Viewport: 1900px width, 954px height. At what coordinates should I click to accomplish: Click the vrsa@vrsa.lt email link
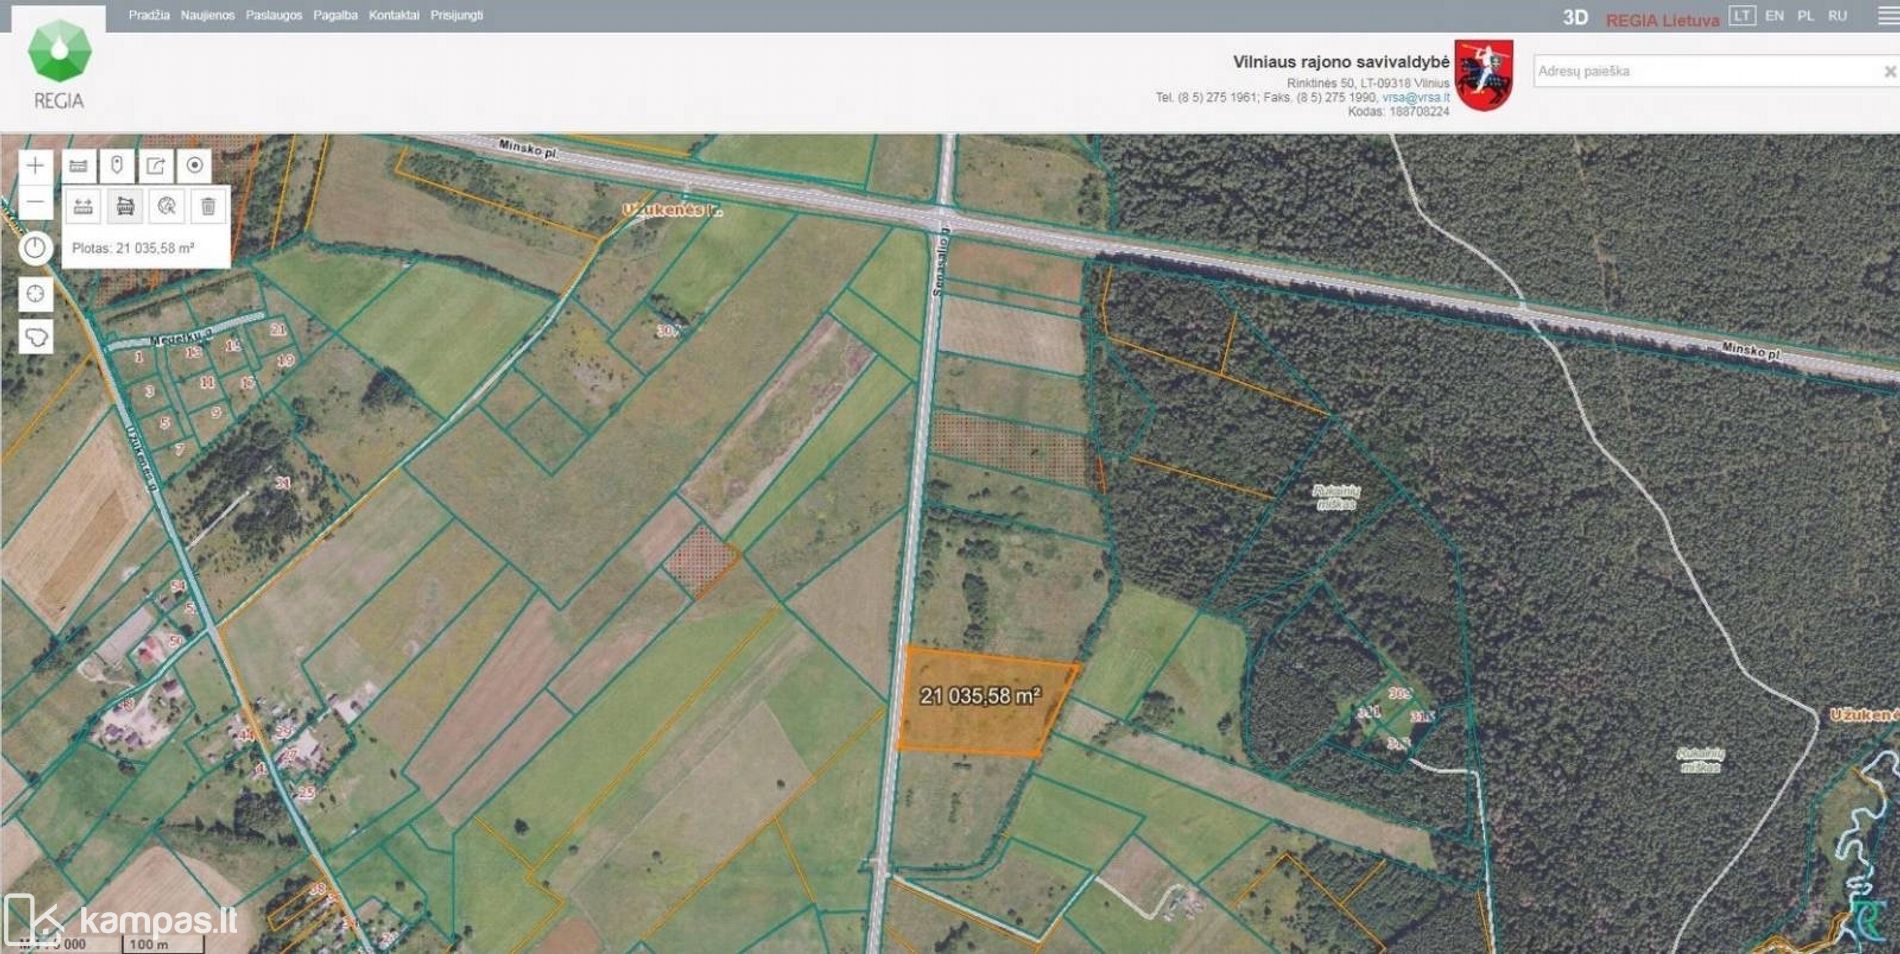point(1415,98)
